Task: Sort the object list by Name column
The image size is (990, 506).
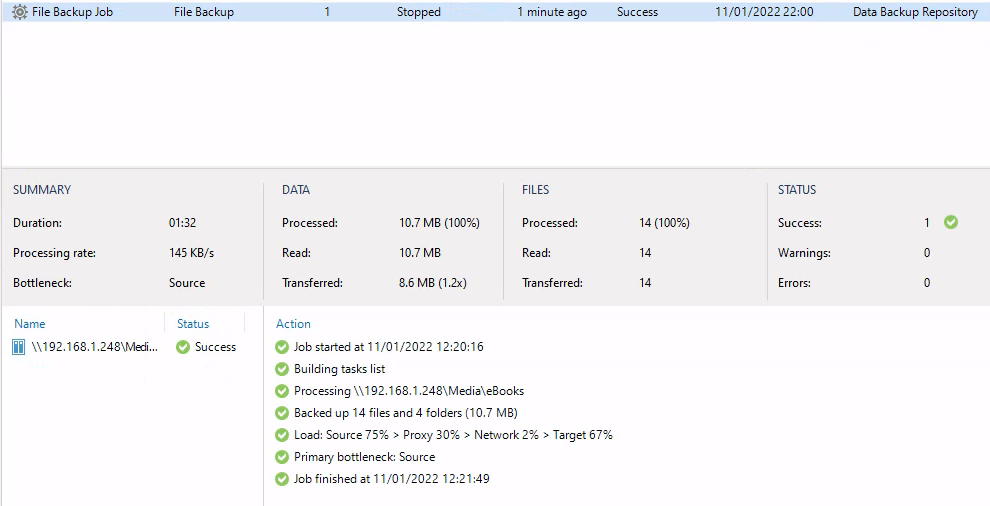Action: [x=30, y=324]
